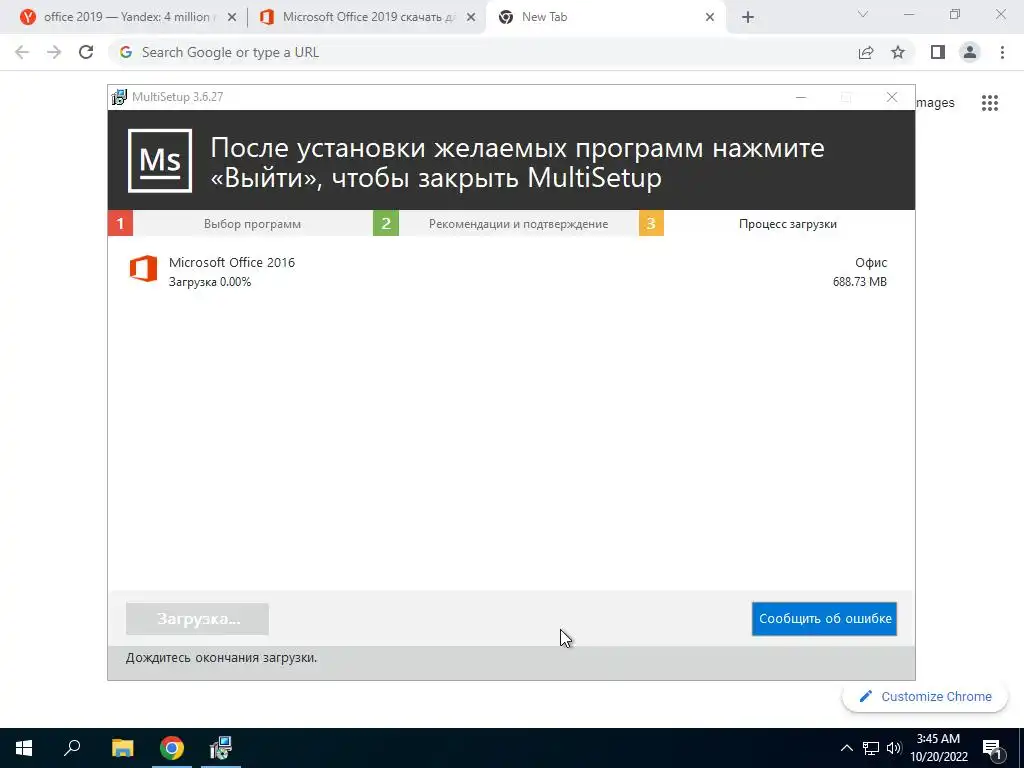Open the Windows Start menu

pos(24,748)
